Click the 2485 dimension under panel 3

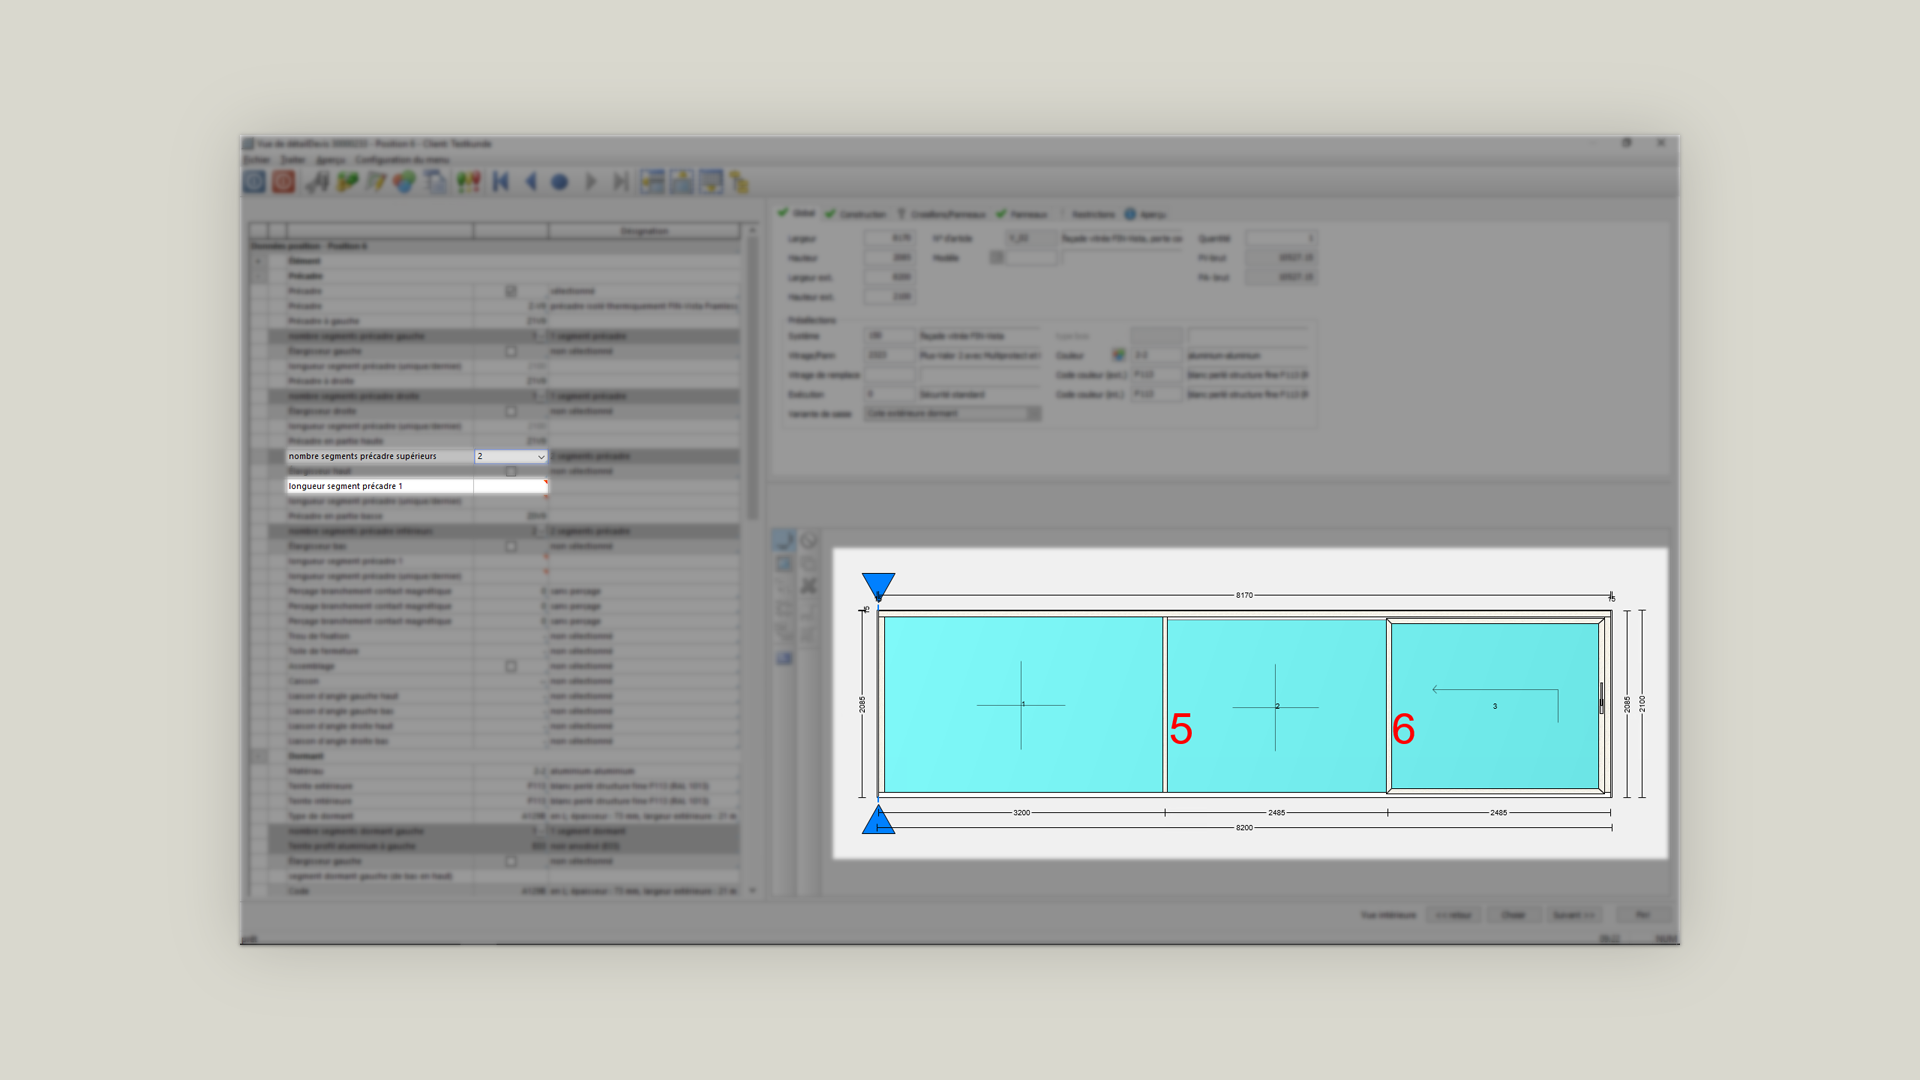click(x=1498, y=813)
